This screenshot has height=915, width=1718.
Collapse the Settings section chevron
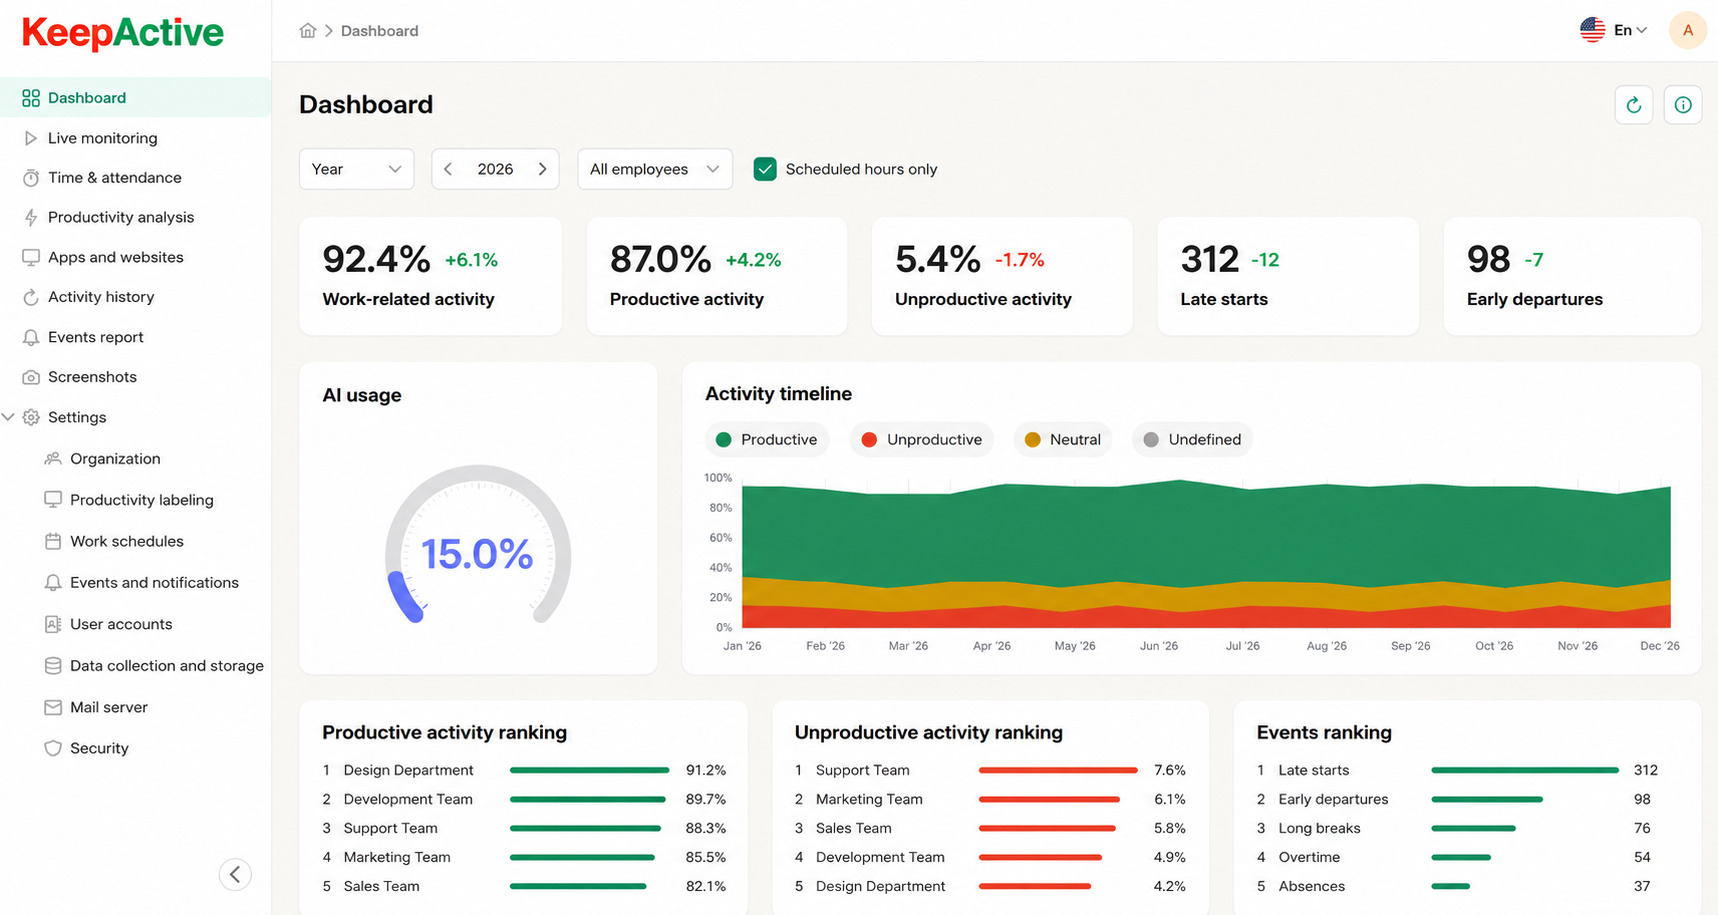9,417
